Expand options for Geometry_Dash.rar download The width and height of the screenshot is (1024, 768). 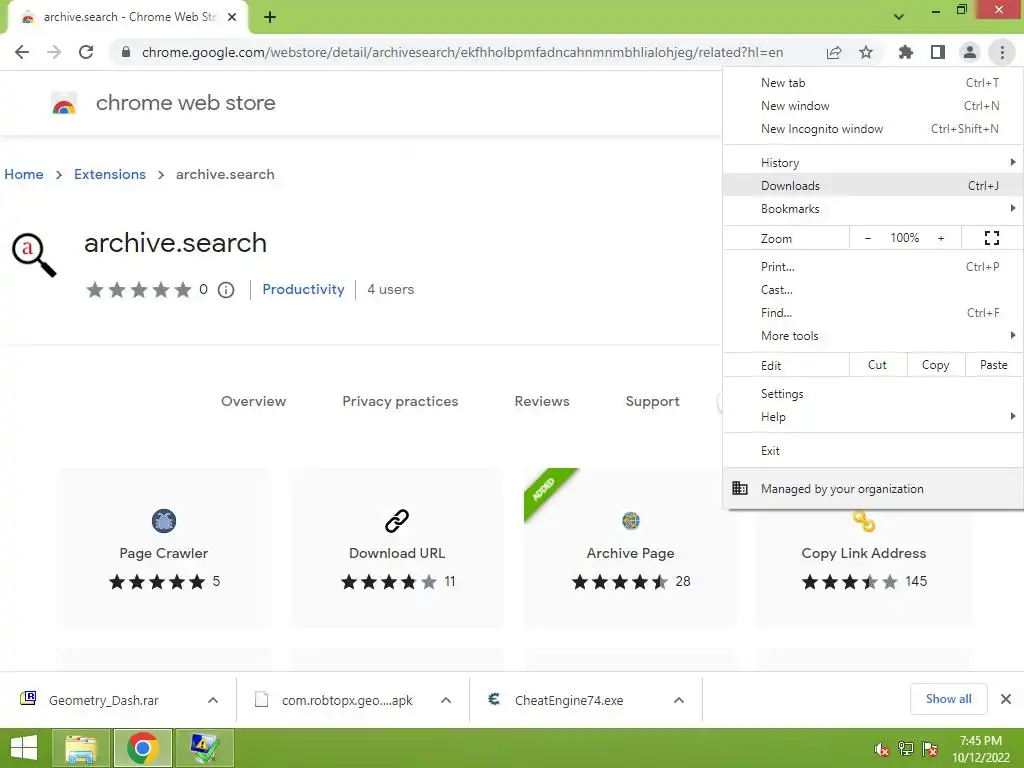tap(213, 700)
